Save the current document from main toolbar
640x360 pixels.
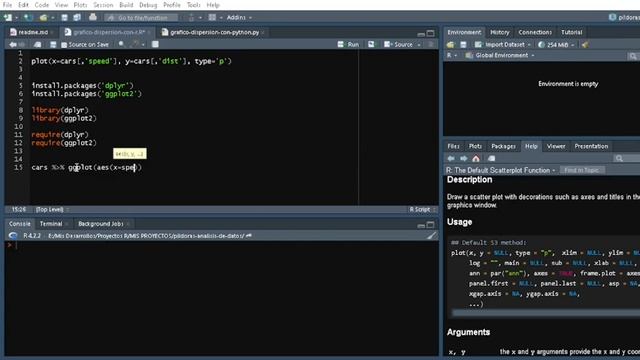click(64, 18)
